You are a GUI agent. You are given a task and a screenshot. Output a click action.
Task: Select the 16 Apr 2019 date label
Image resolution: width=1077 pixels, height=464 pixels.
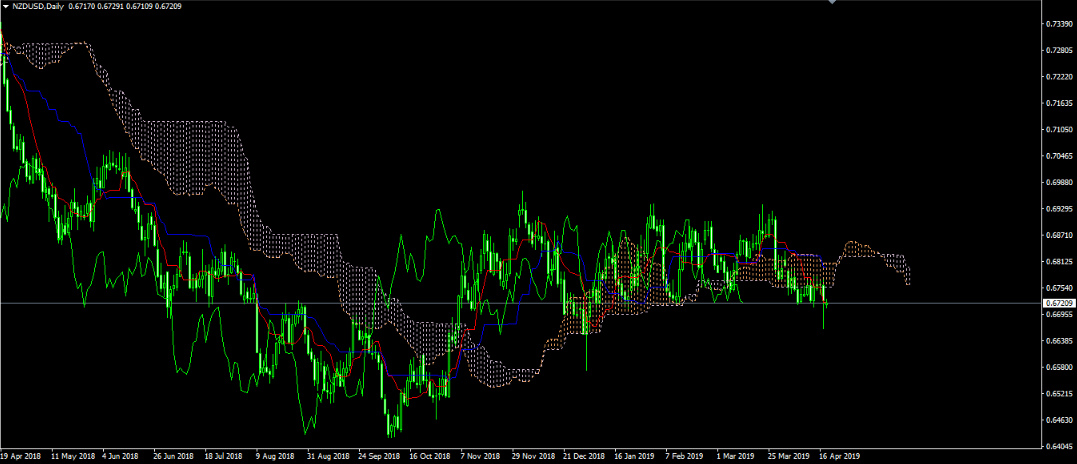tap(840, 455)
